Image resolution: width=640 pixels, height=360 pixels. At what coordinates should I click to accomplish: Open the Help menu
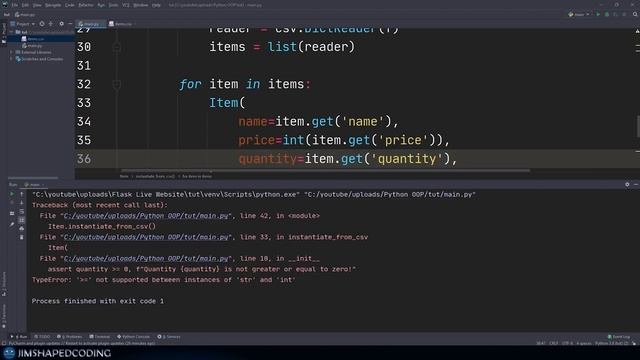pos(156,5)
